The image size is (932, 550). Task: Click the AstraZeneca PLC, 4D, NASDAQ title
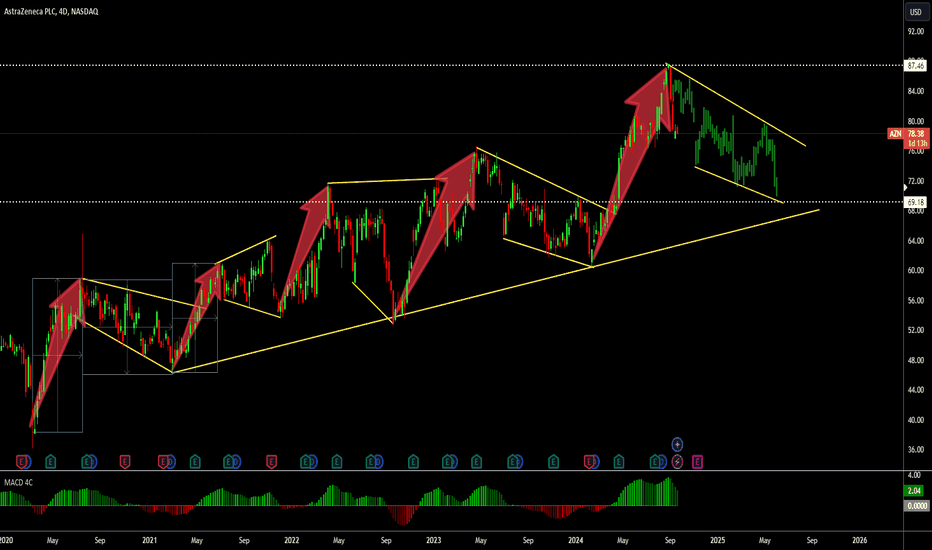[x=51, y=11]
